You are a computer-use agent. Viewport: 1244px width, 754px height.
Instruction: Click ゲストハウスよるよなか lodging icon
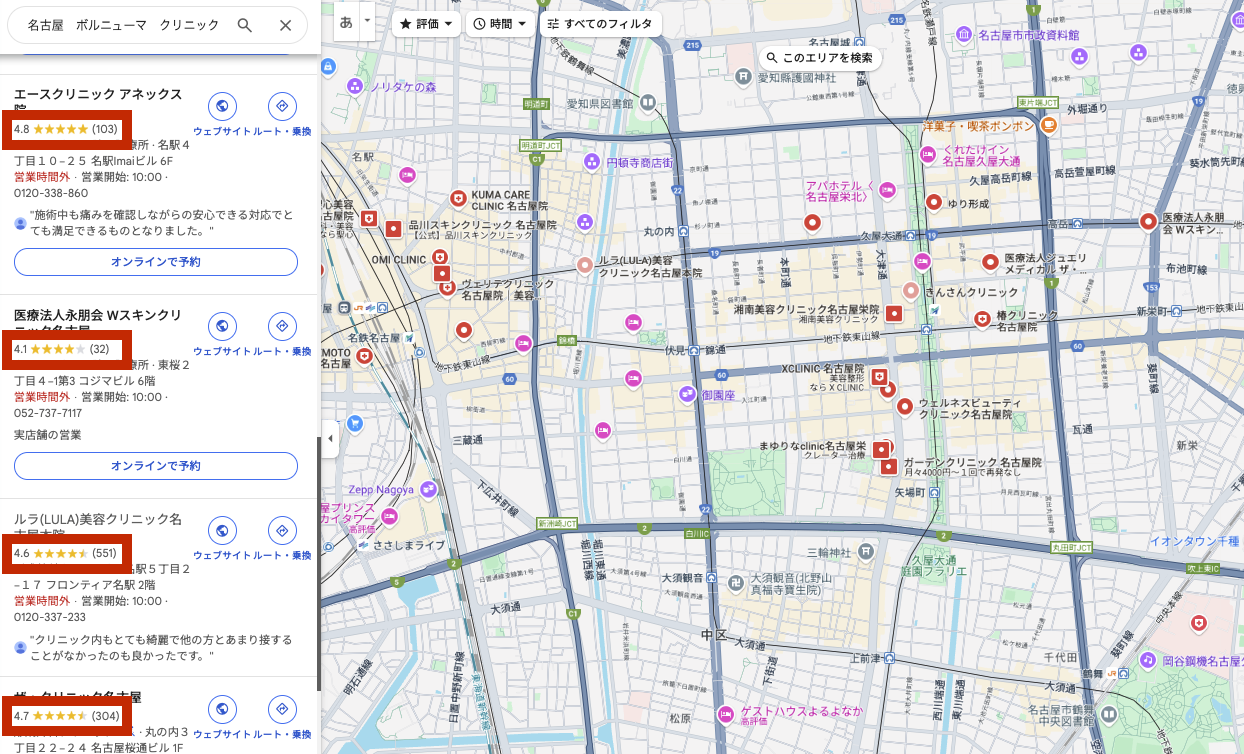click(x=725, y=713)
